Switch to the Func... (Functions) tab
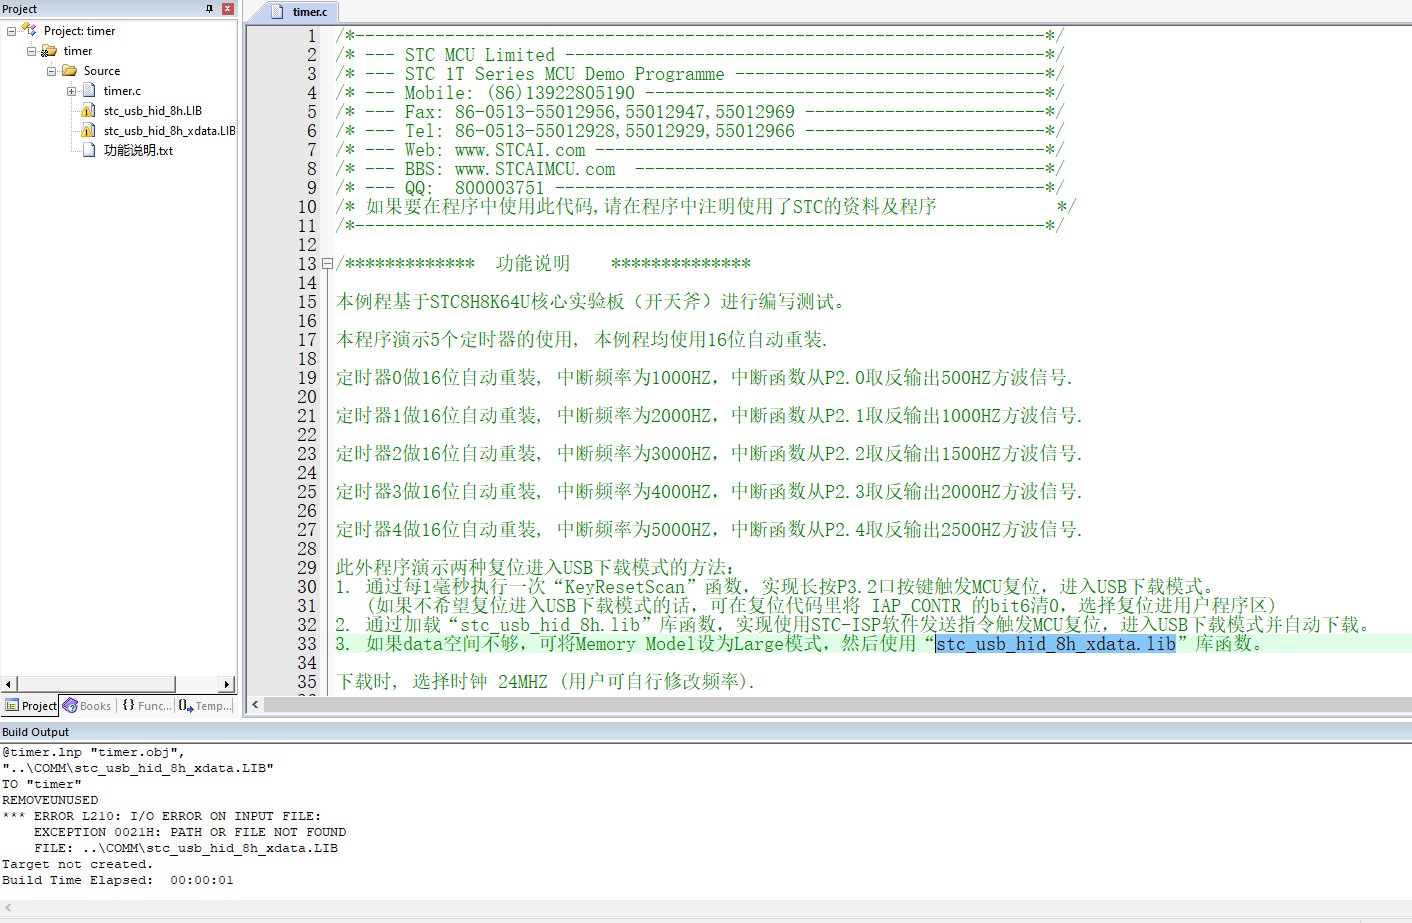 point(146,706)
